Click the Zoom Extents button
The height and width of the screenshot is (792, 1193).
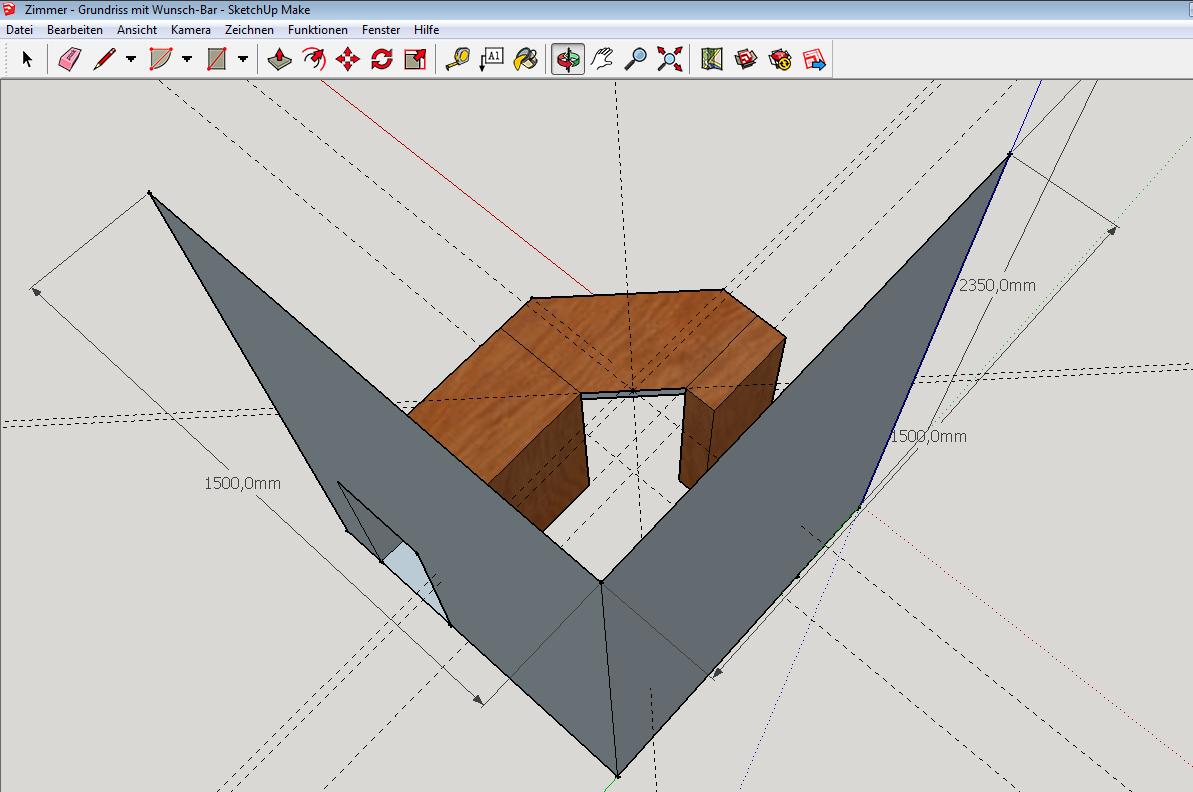point(669,60)
